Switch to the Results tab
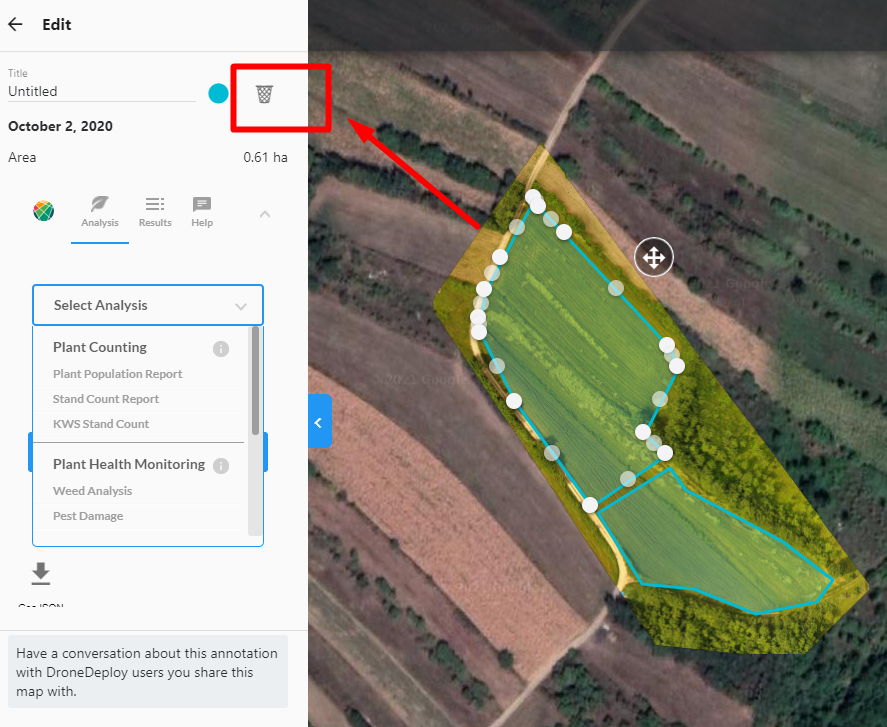887x727 pixels. coord(155,213)
